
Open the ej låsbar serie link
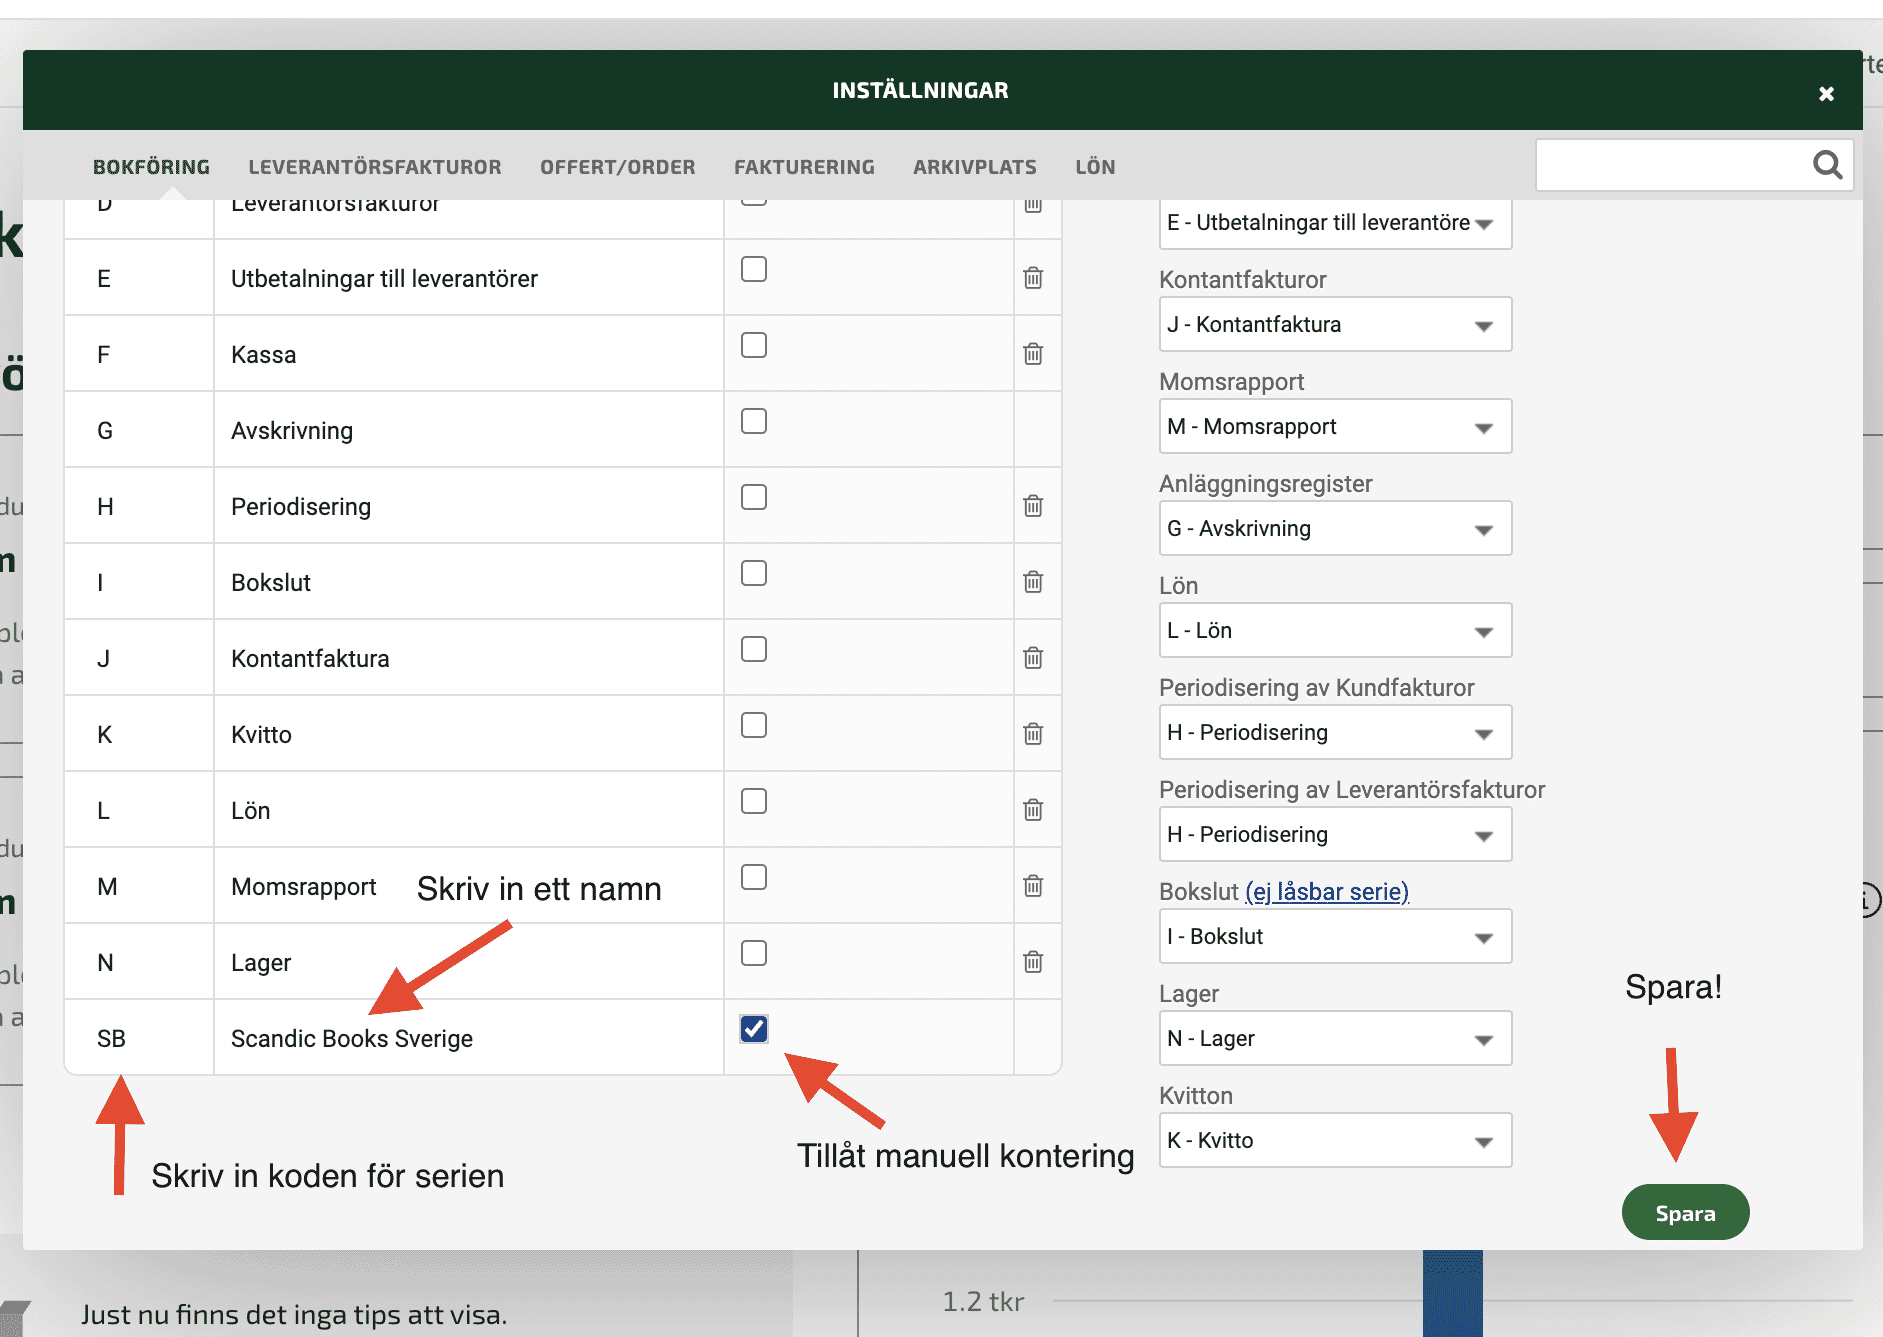[1327, 891]
